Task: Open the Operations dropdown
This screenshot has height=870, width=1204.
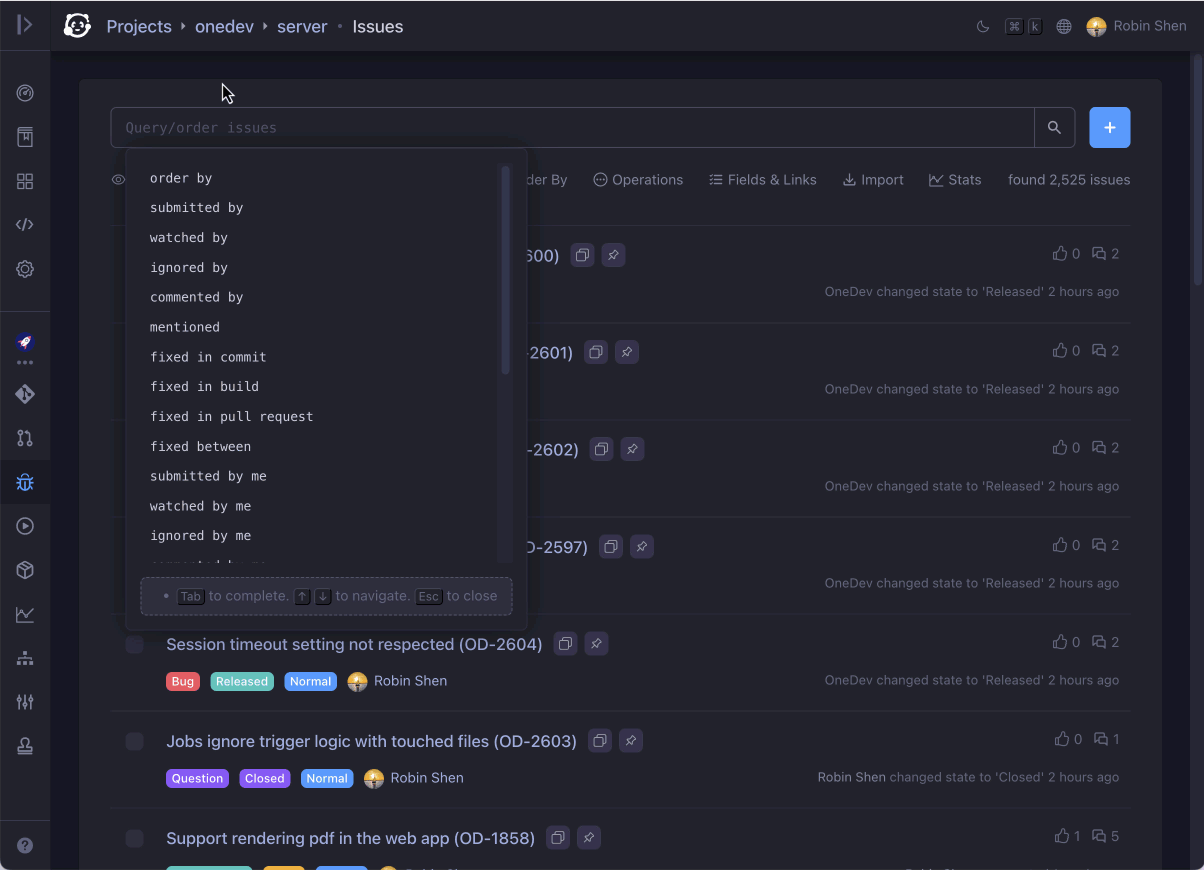Action: [x=638, y=180]
